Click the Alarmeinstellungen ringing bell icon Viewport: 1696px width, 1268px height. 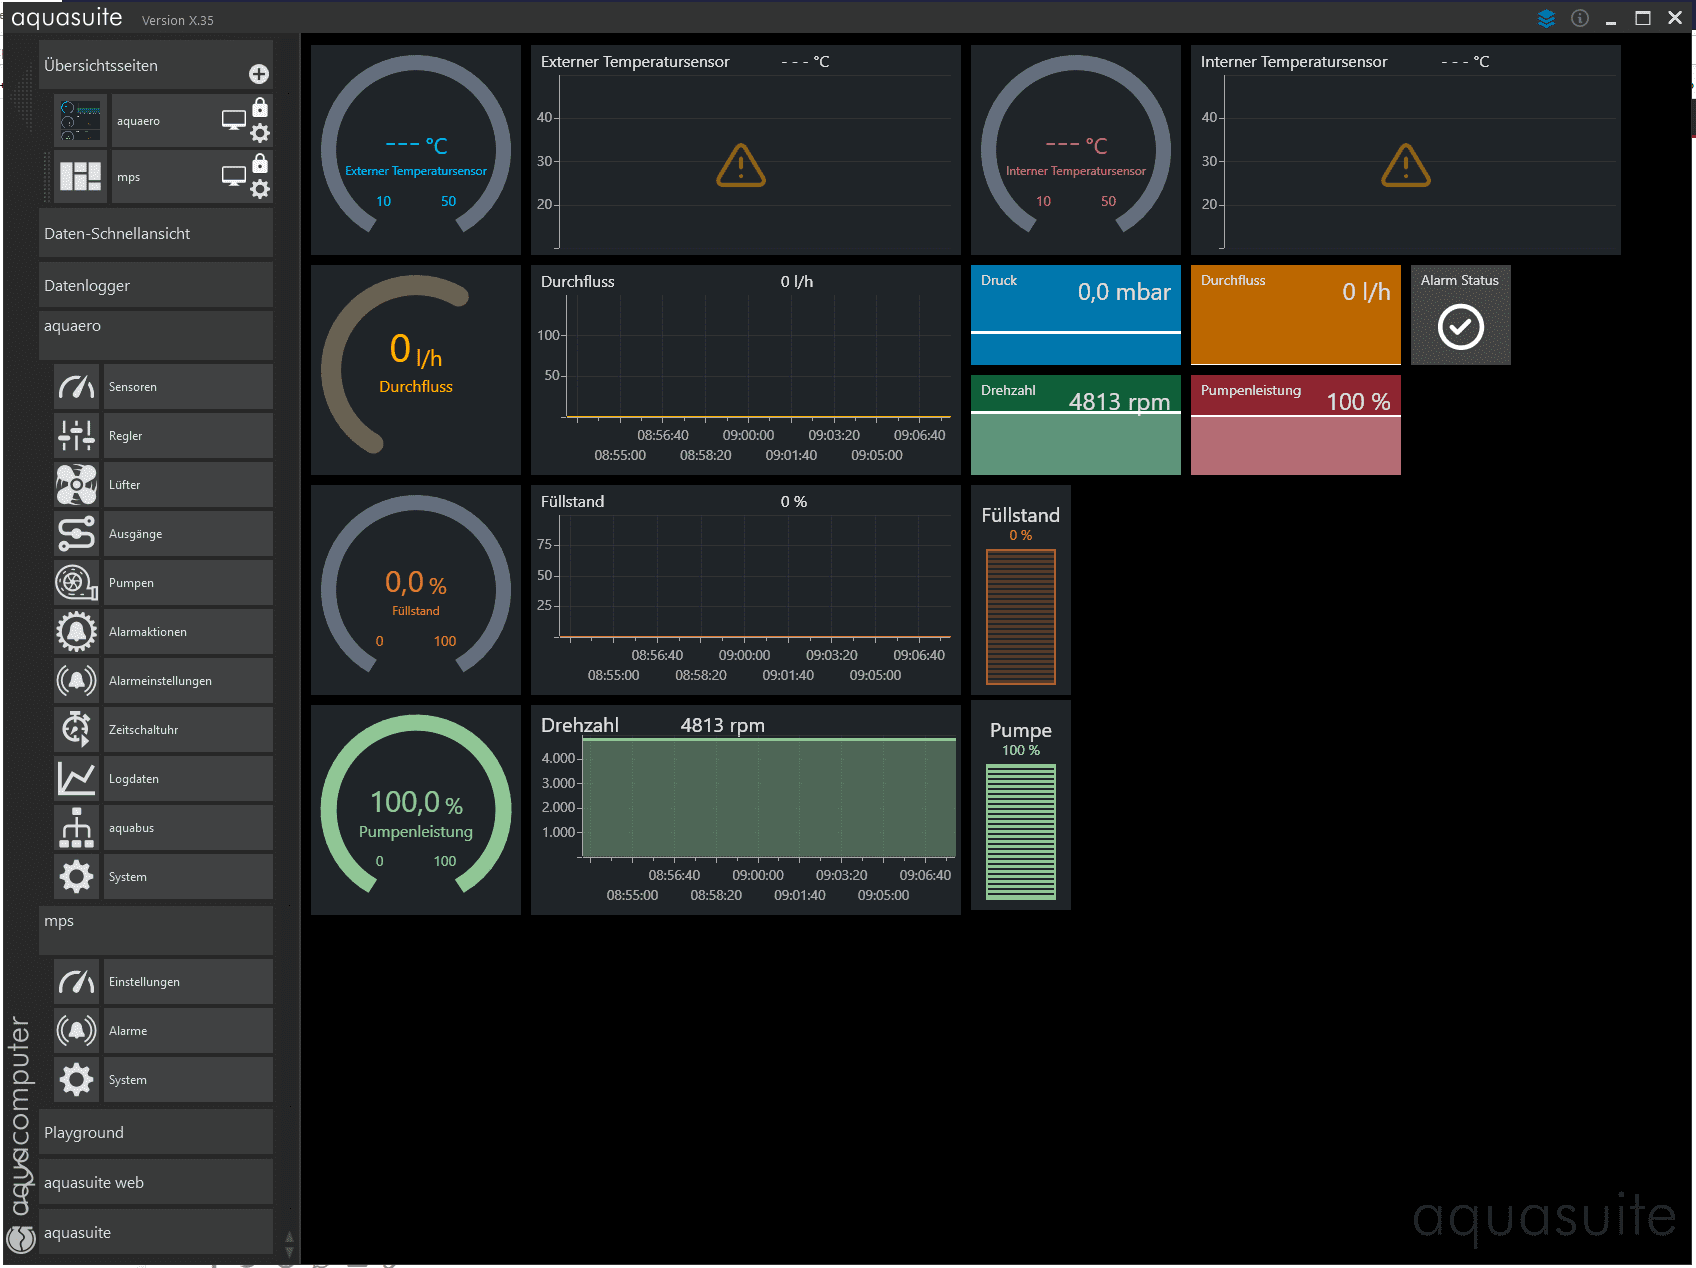(x=77, y=681)
